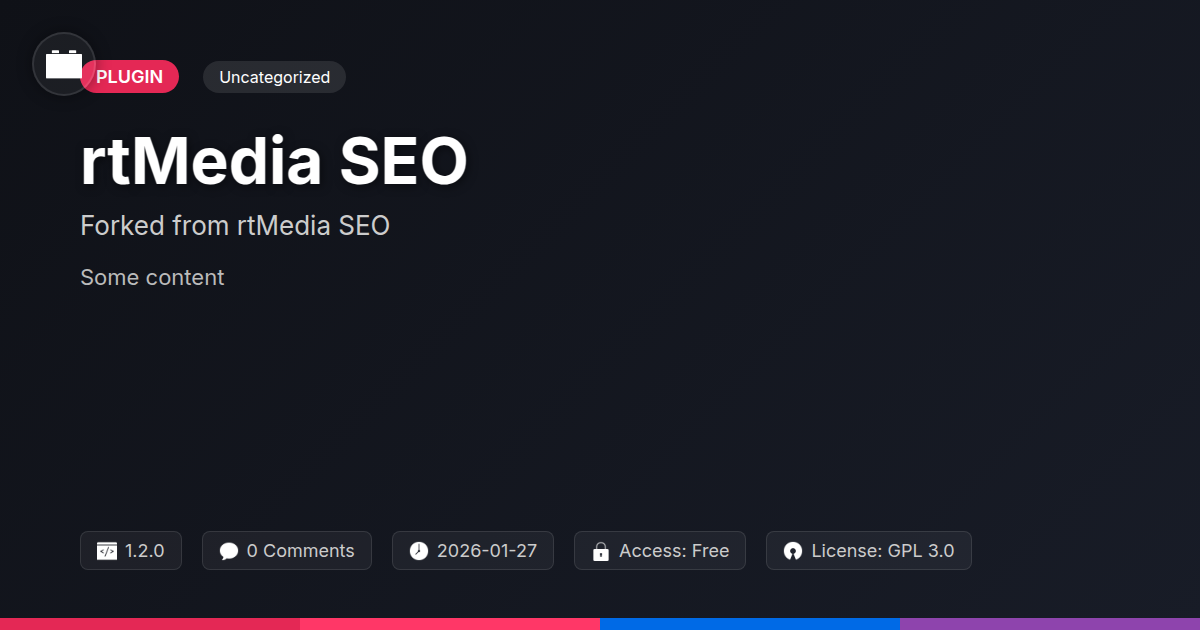Click the blue segment of bottom color bar

coord(750,624)
